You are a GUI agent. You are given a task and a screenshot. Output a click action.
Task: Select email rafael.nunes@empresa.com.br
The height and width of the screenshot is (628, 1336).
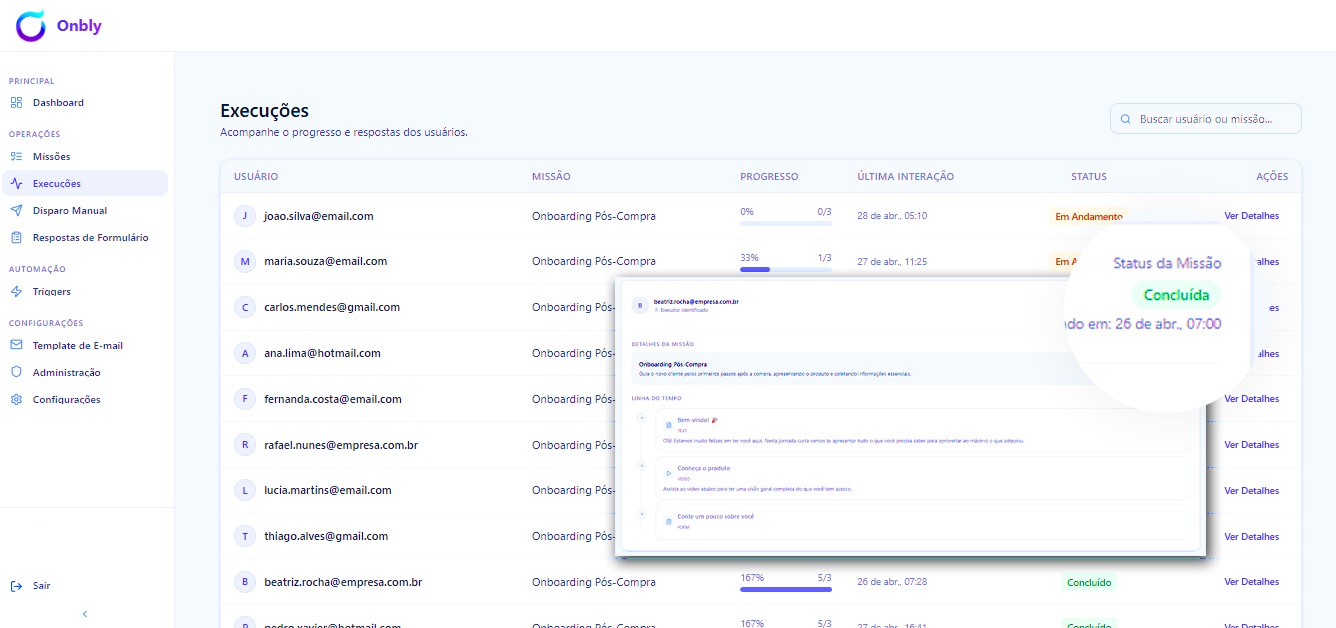(x=341, y=445)
